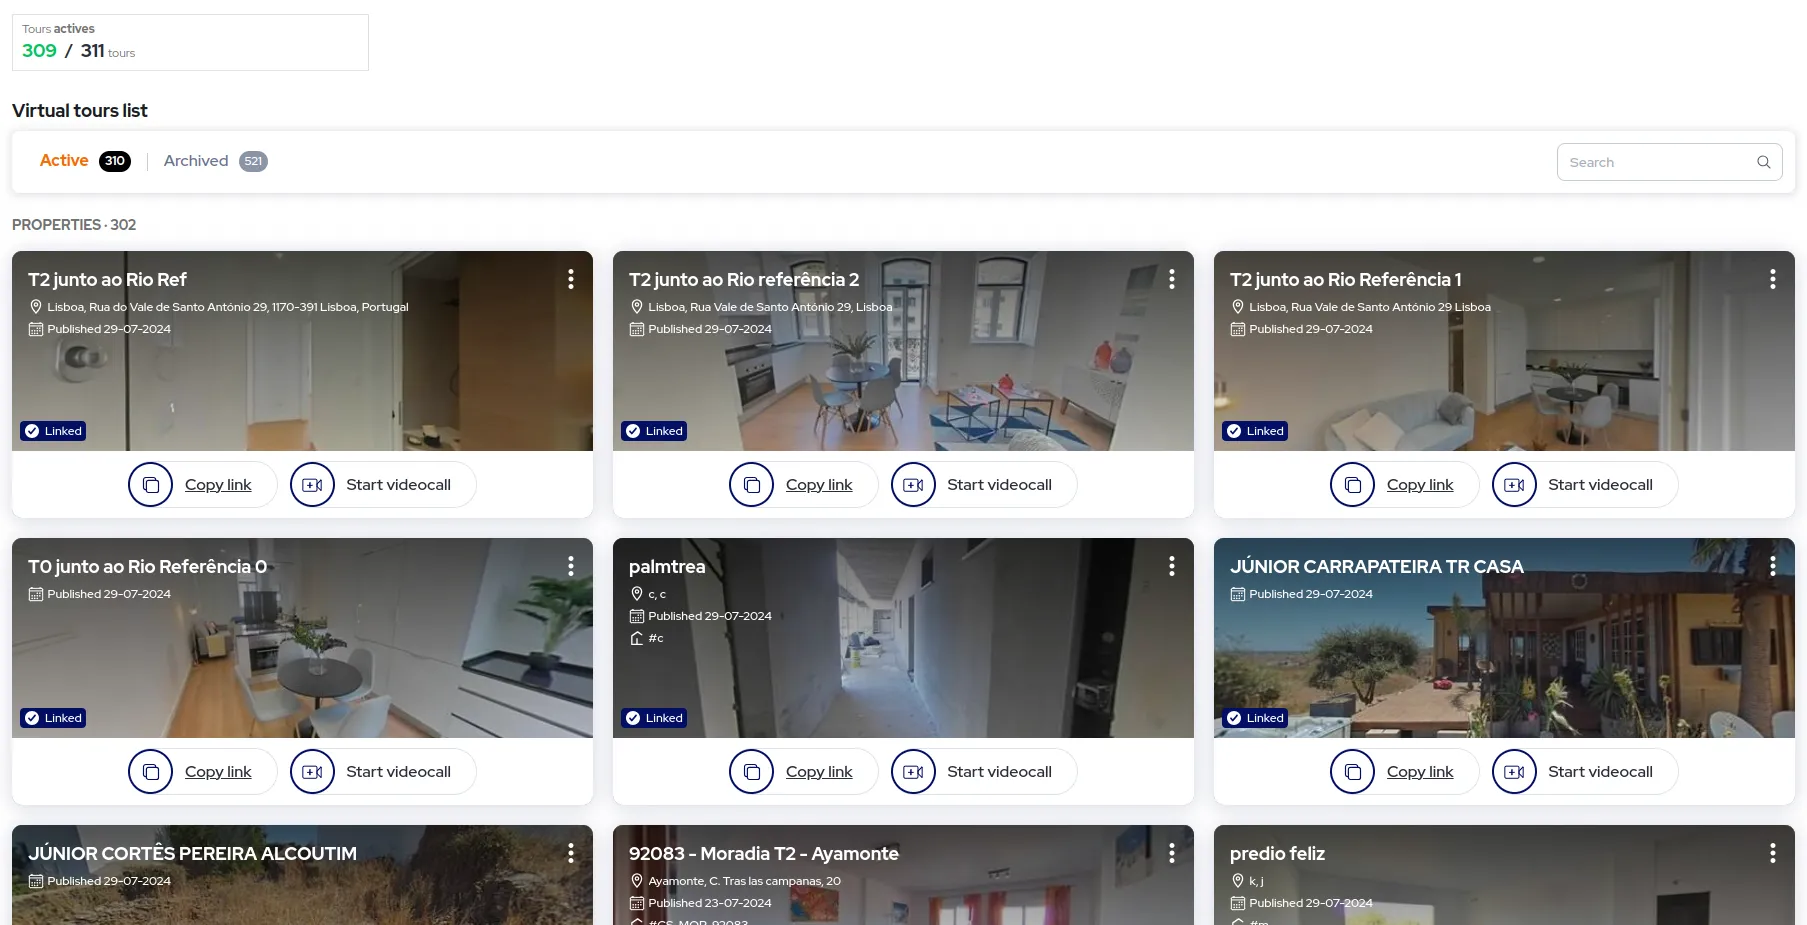Click the videocall camera icon on palmtrea card
The height and width of the screenshot is (925, 1807).
[x=912, y=771]
